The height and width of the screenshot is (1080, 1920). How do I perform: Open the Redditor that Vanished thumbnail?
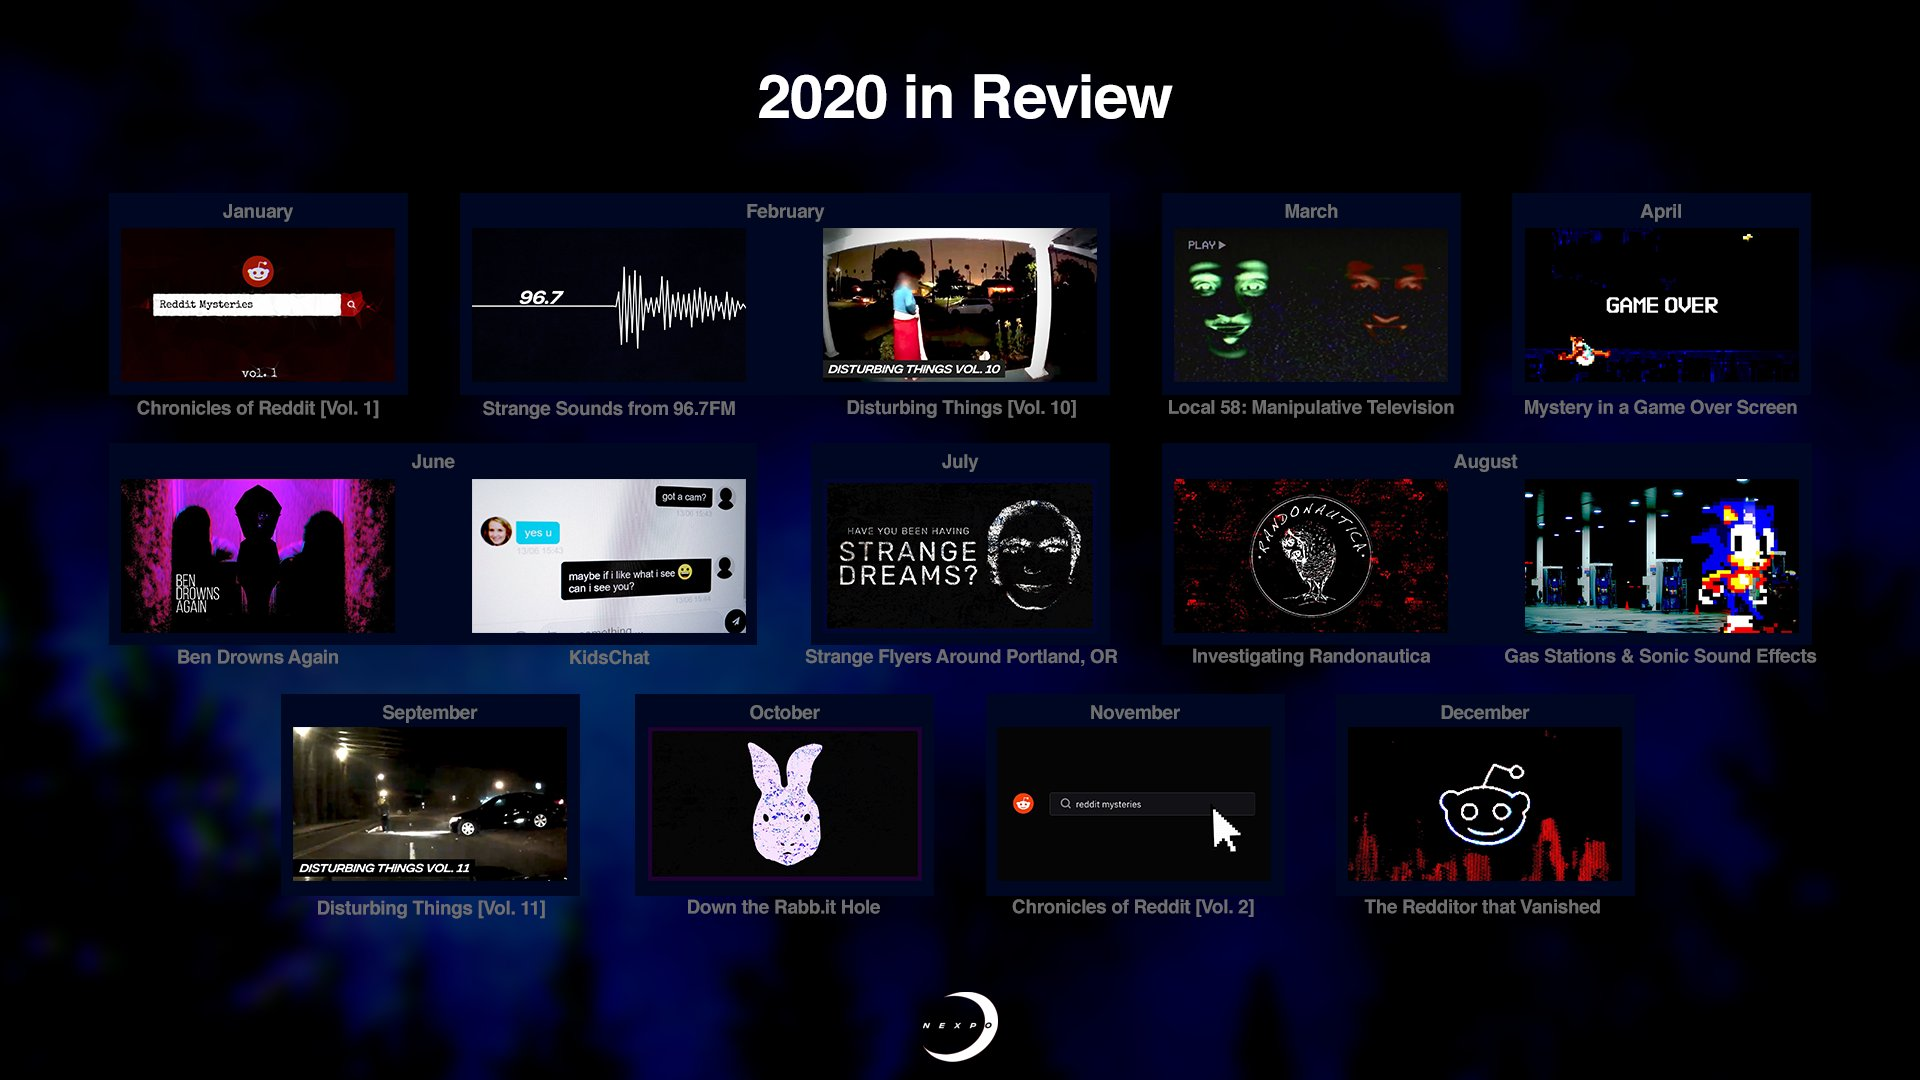point(1485,804)
